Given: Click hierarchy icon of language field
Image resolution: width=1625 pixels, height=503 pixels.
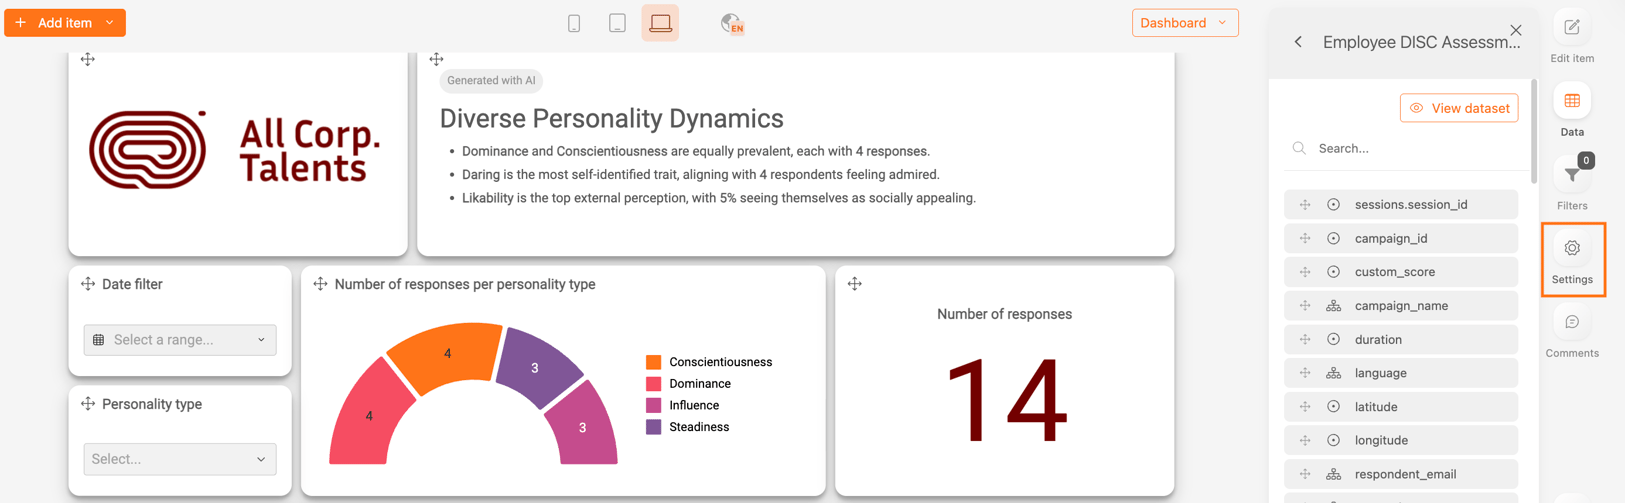Looking at the screenshot, I should point(1333,373).
